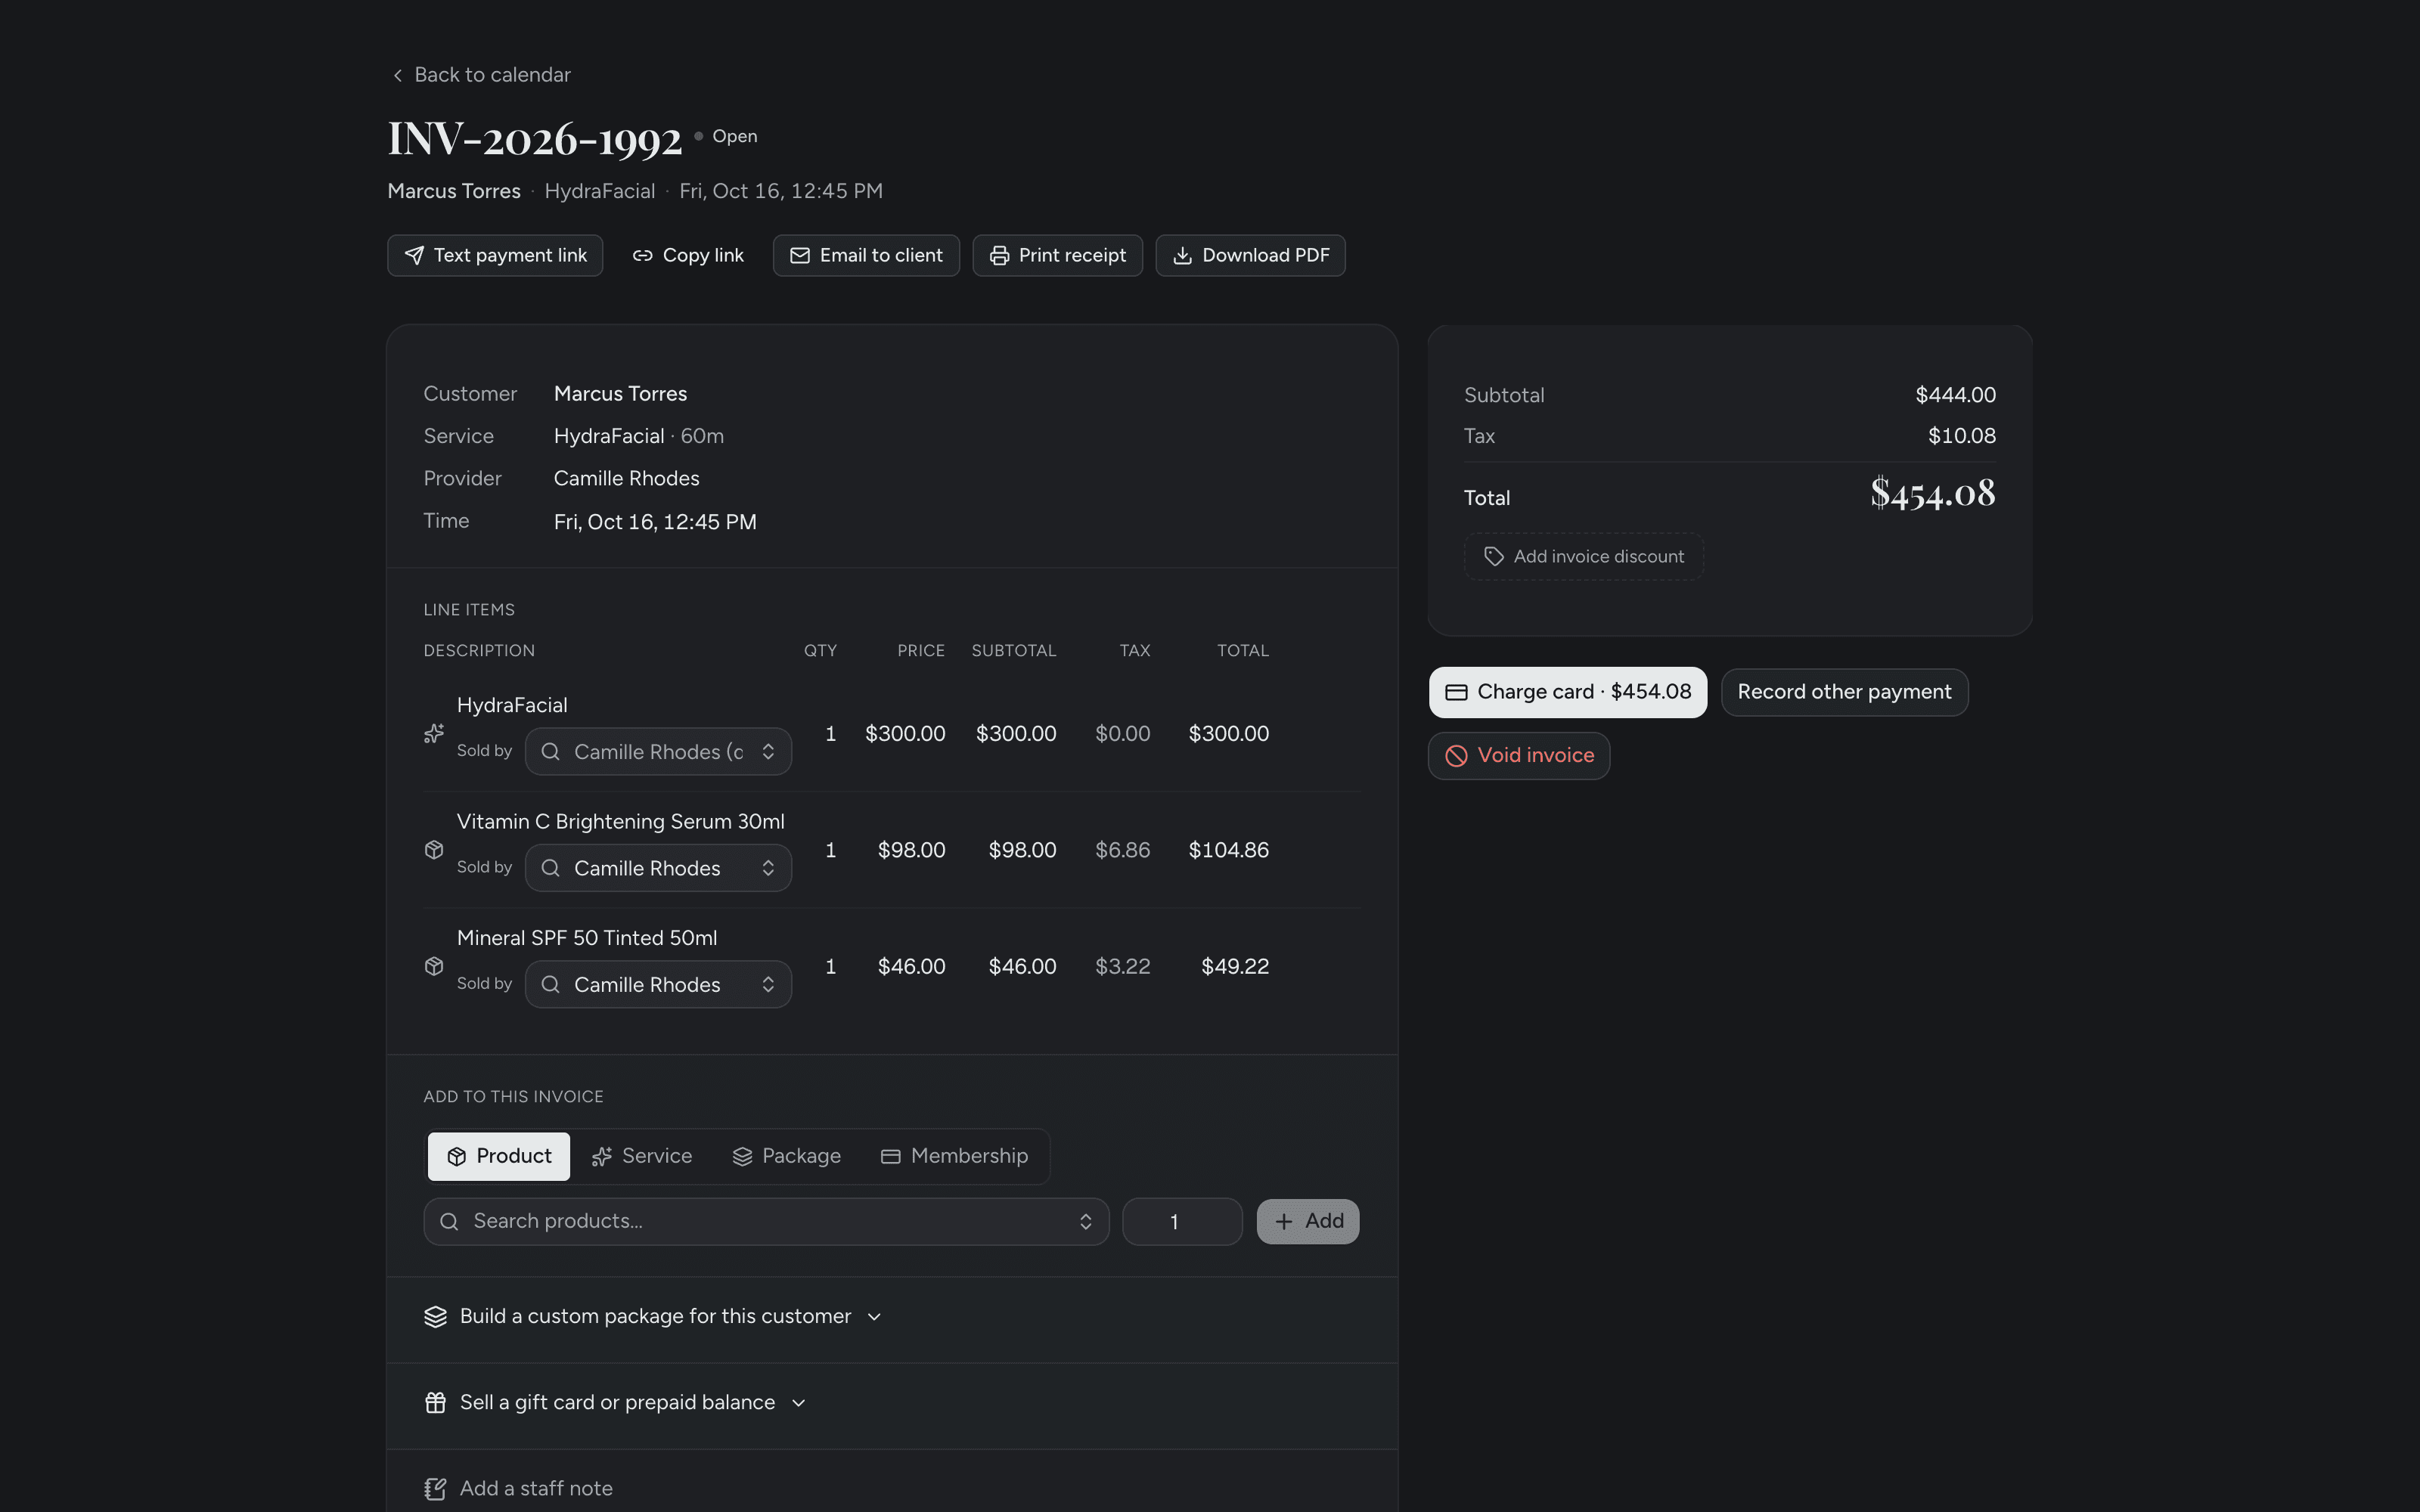Click the notepad icon beside Add a staff note
This screenshot has height=1512, width=2420.
[435, 1489]
